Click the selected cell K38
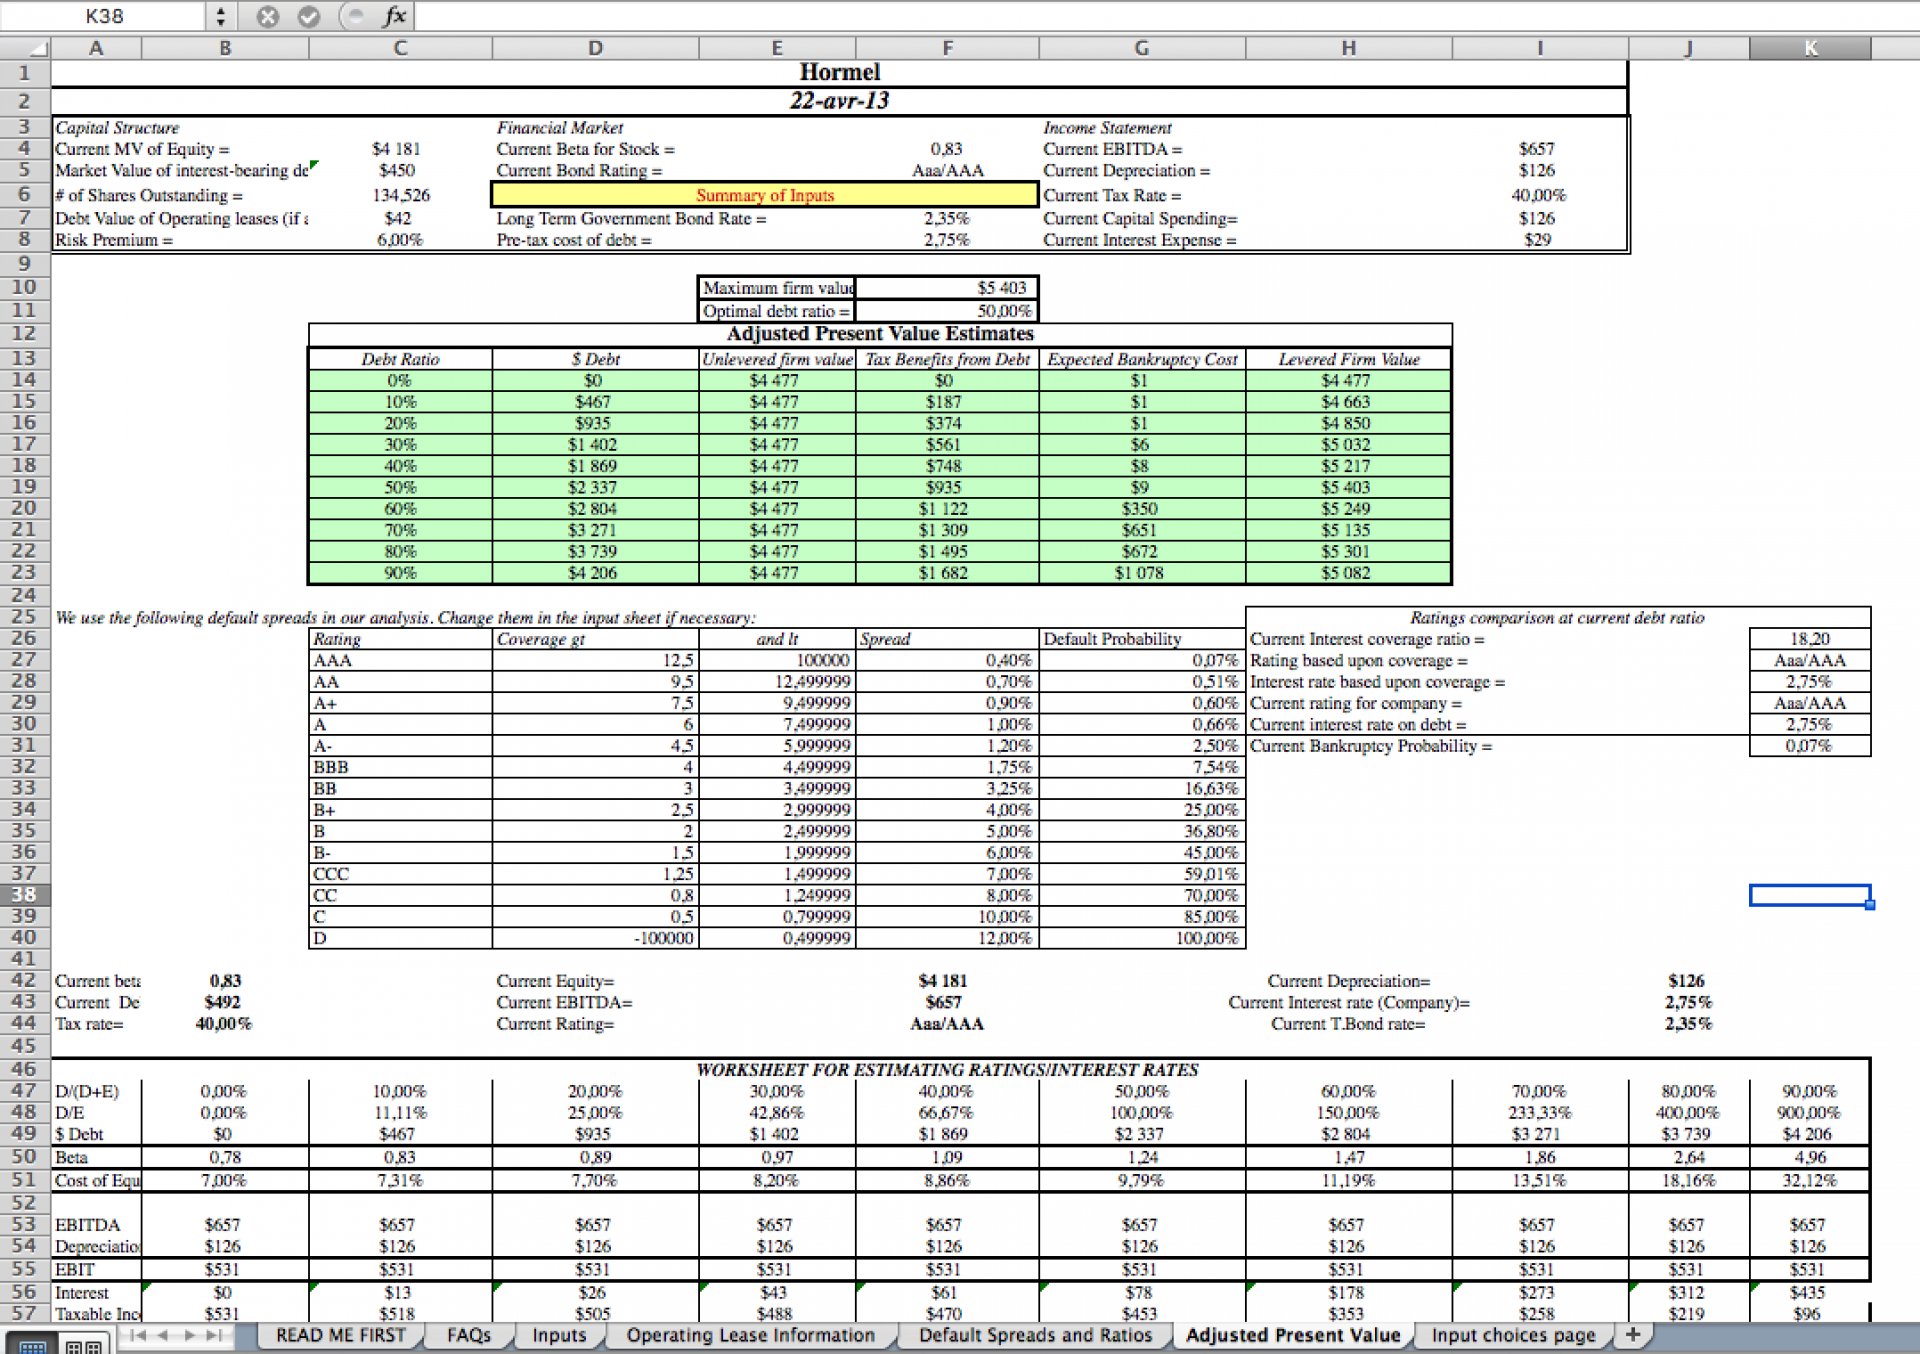 (1810, 894)
